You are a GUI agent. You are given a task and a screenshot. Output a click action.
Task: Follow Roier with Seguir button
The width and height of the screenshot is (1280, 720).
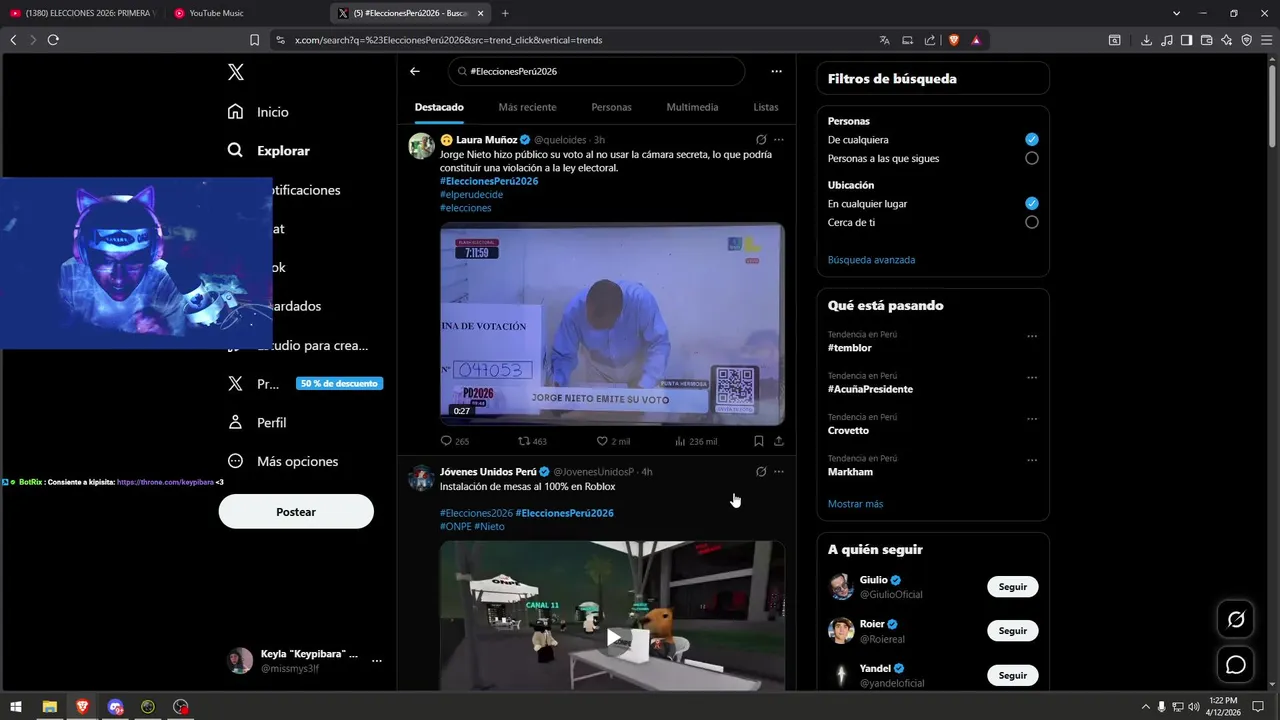coord(1012,631)
